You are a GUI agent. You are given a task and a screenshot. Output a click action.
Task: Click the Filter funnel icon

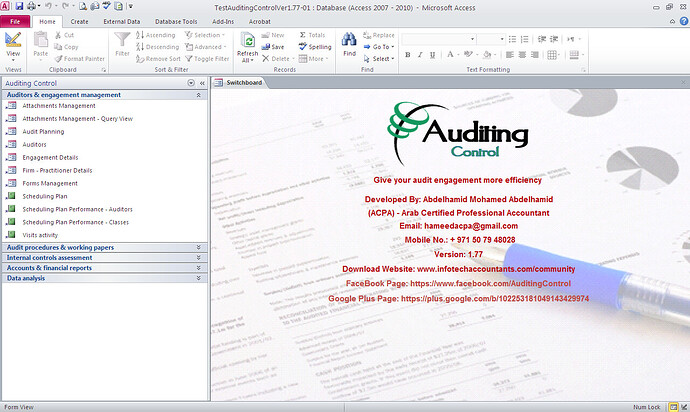[123, 41]
